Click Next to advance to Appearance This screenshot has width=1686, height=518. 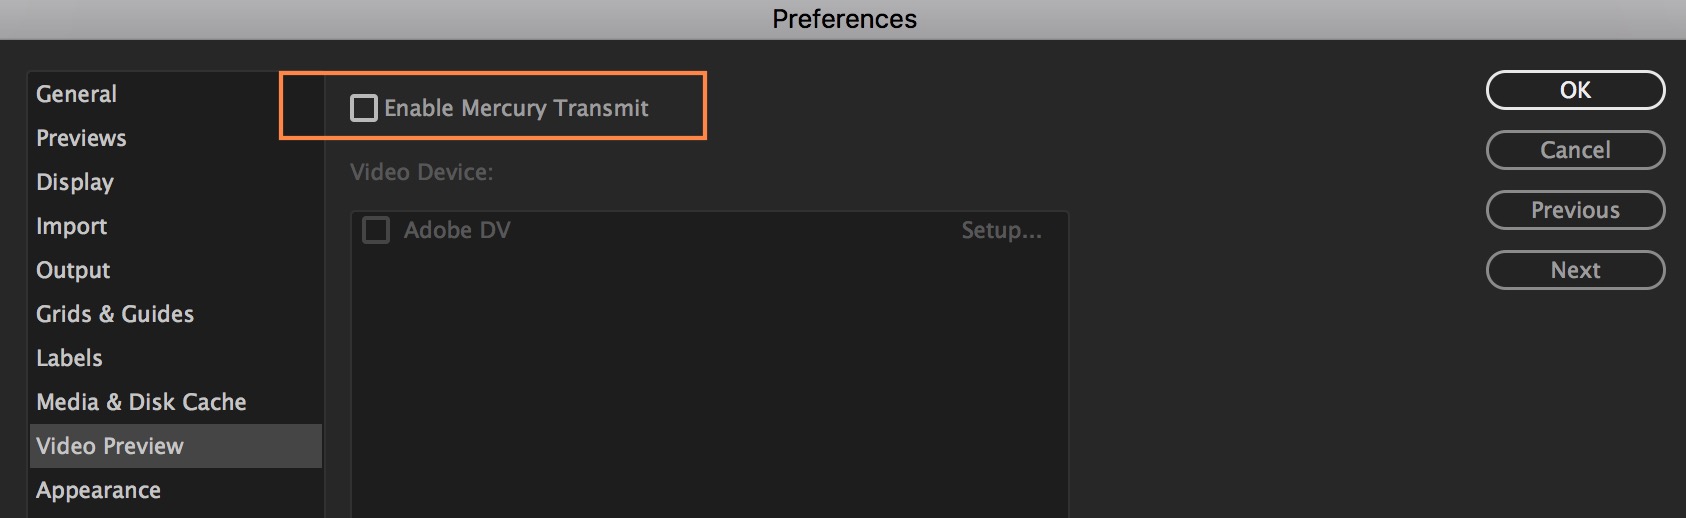(x=1575, y=270)
